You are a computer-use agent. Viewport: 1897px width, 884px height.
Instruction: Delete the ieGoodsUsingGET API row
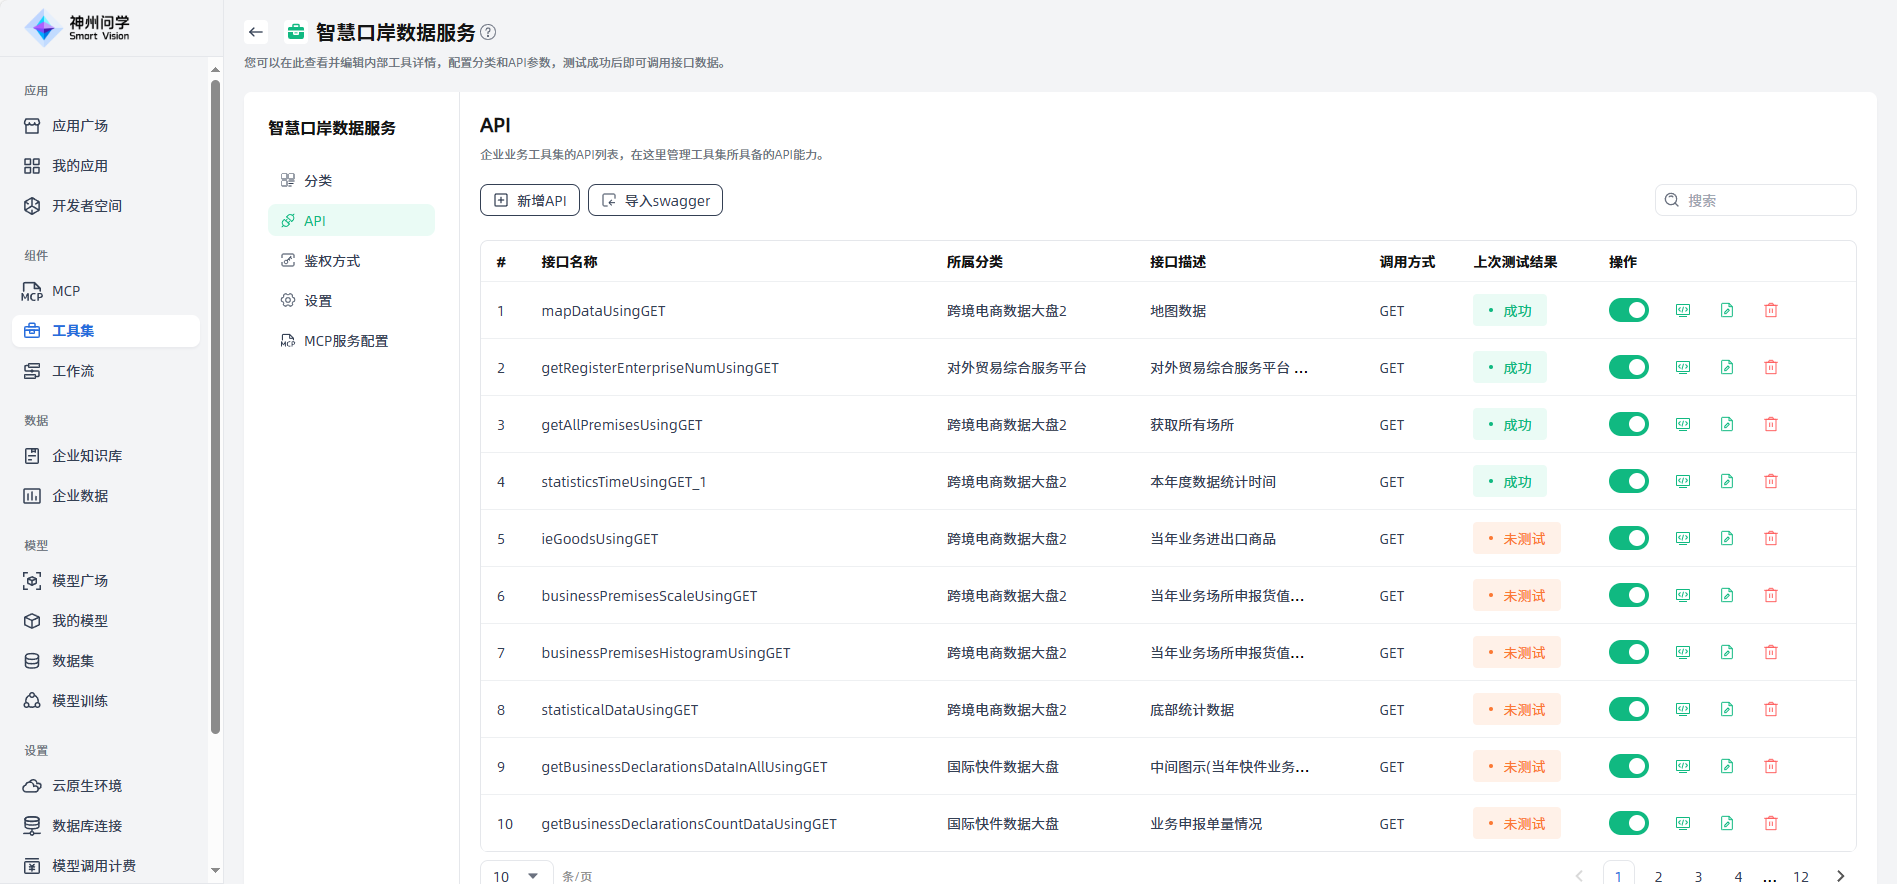click(x=1771, y=538)
